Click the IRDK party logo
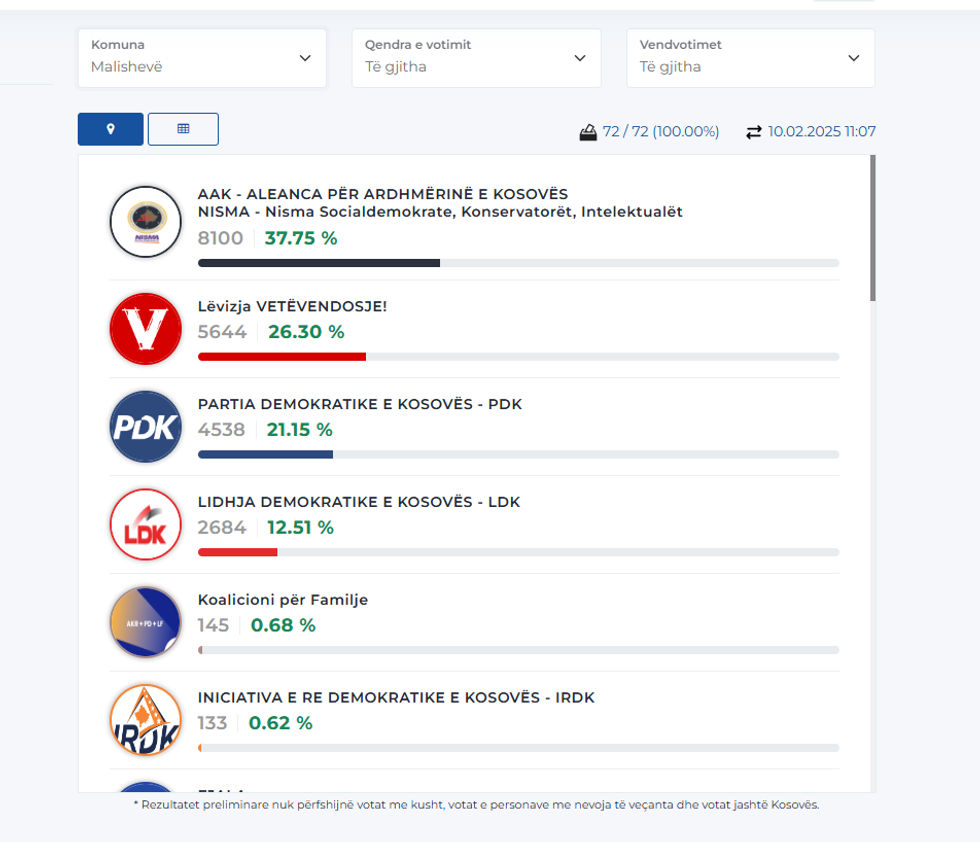 [x=145, y=720]
